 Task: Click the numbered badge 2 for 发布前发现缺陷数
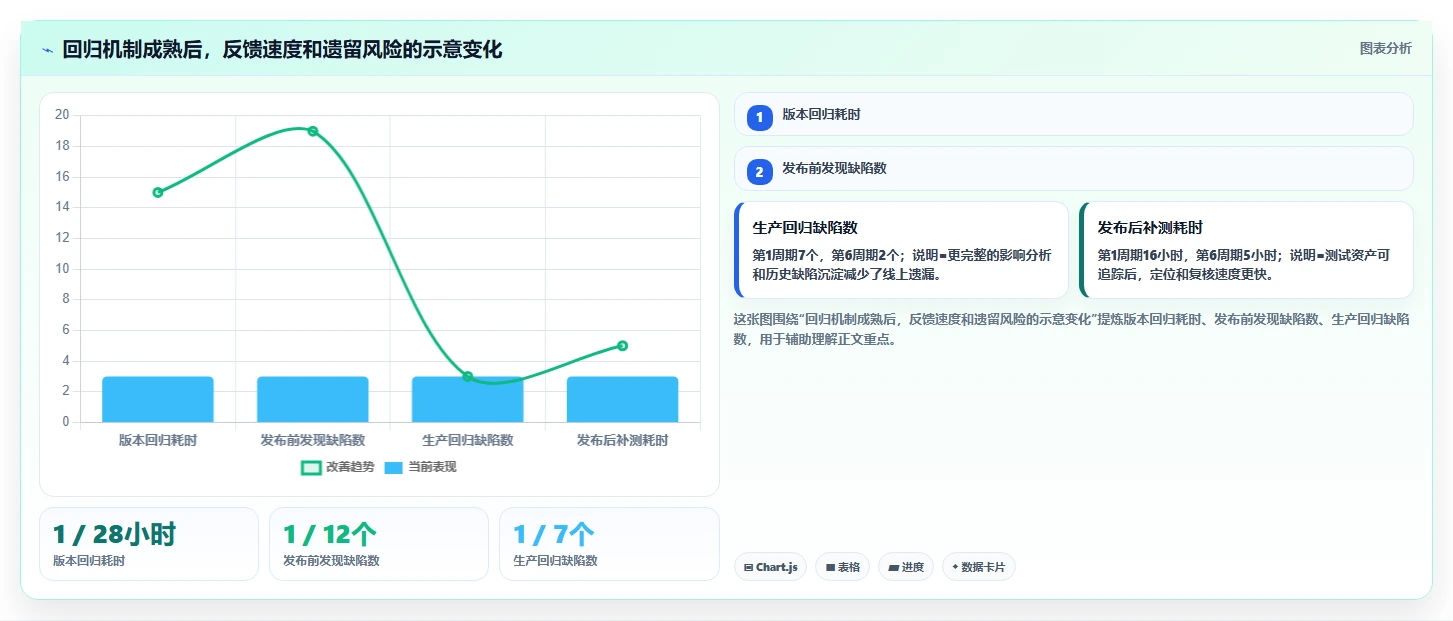(x=759, y=172)
